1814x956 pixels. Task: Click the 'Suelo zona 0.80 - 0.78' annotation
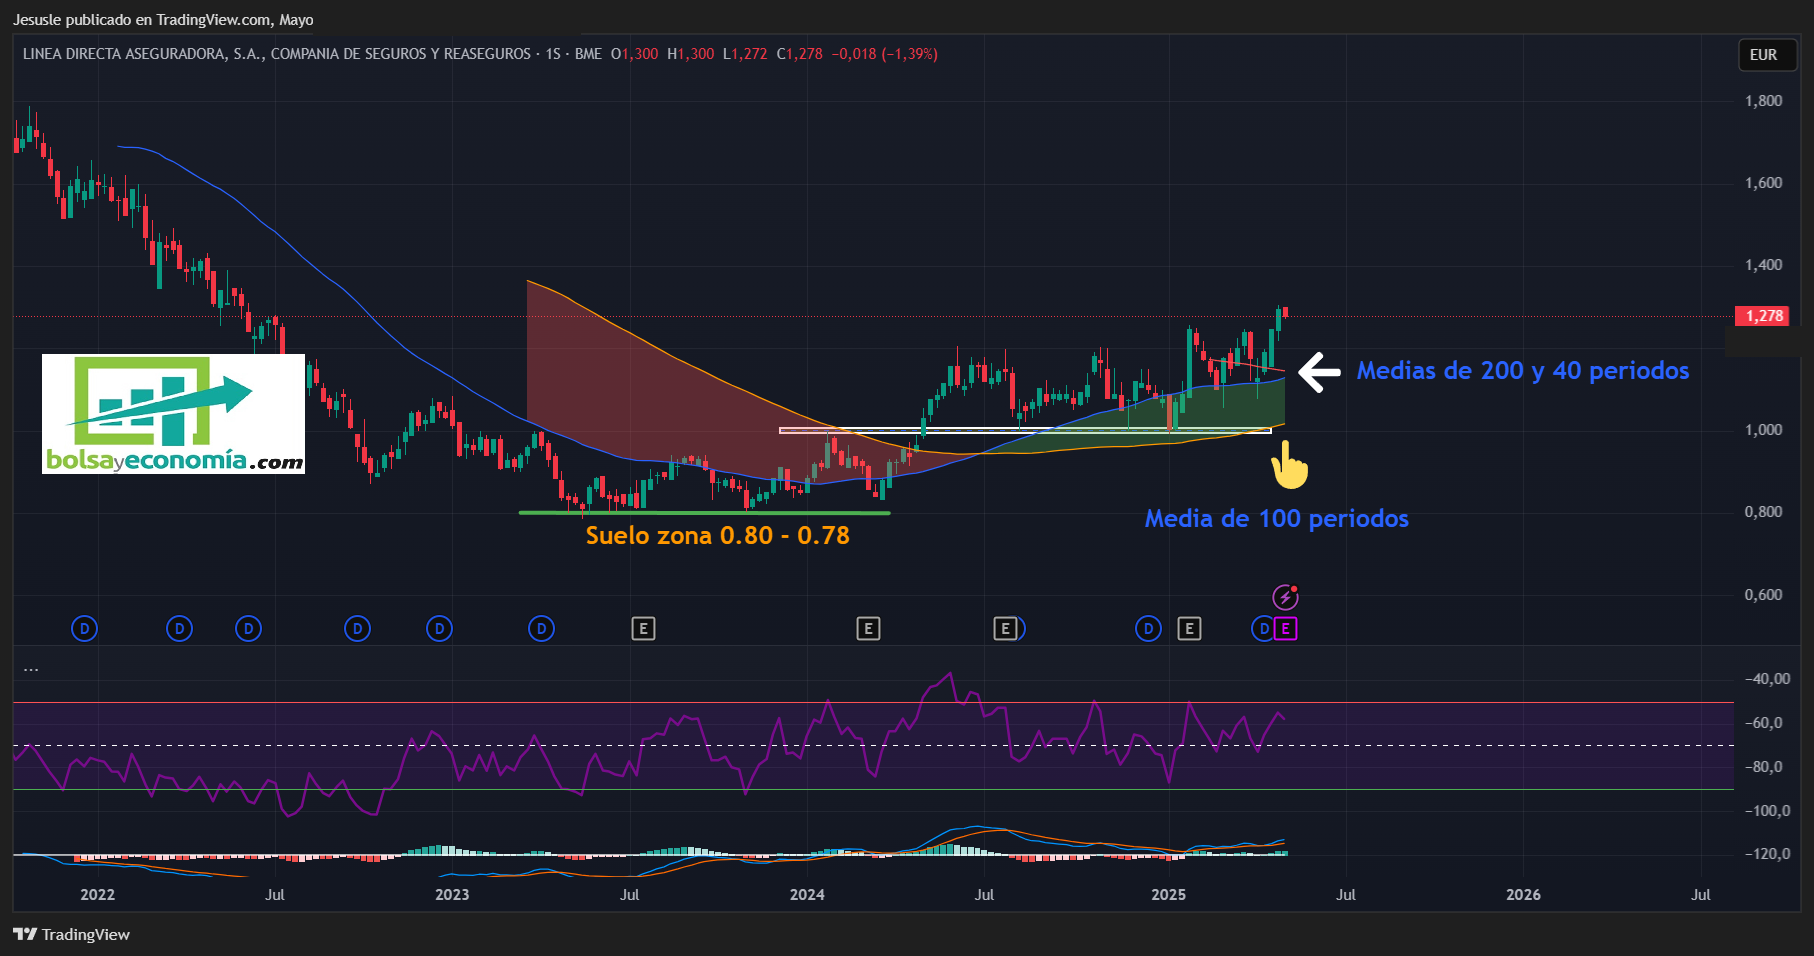[717, 536]
